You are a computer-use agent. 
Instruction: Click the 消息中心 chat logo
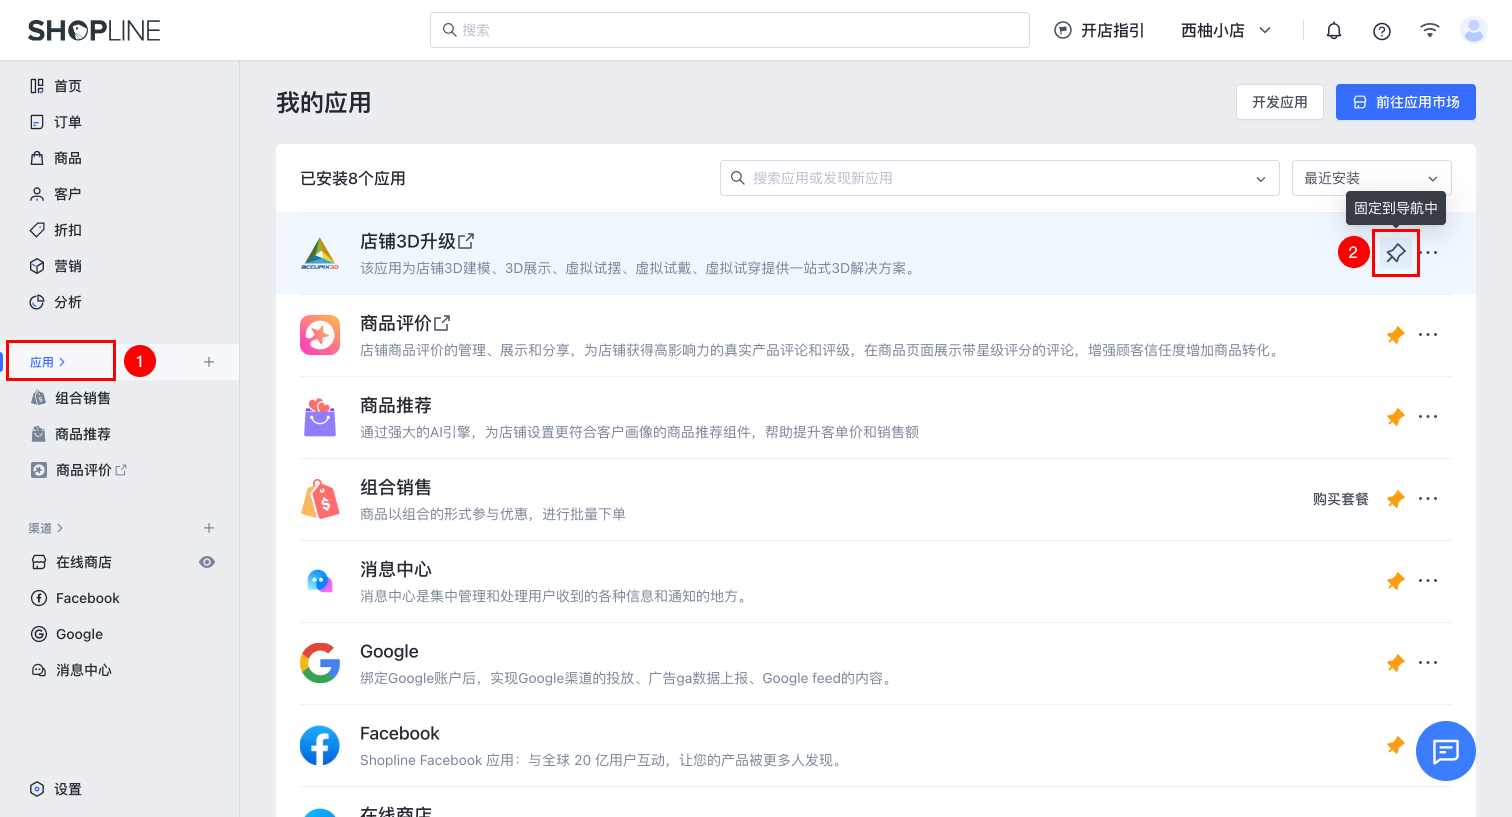[320, 581]
